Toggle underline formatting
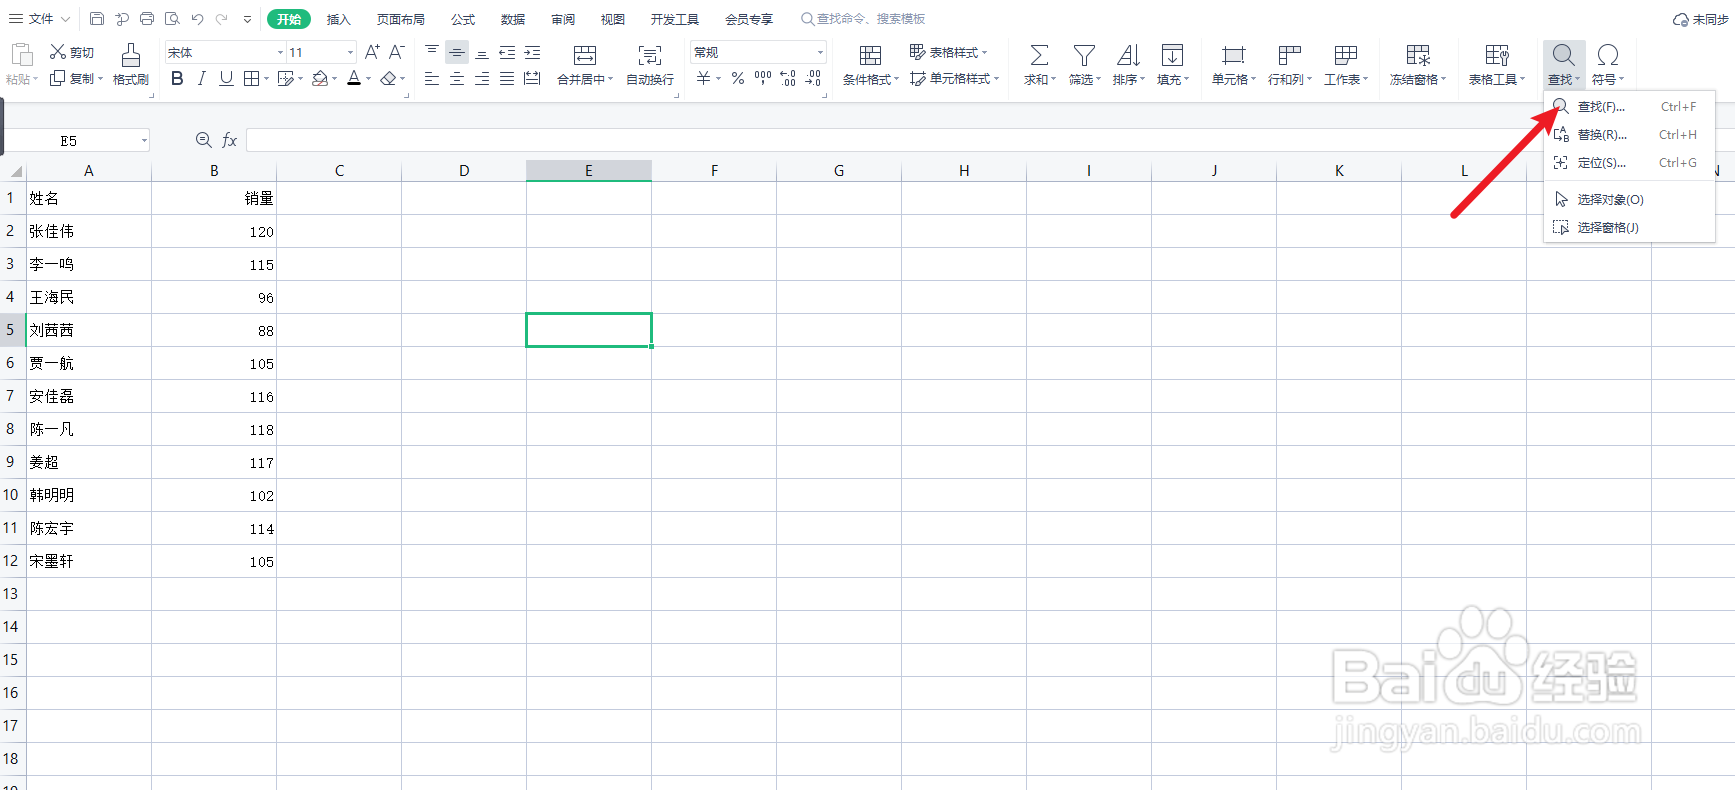Screen dimensions: 1735x790 coord(226,78)
